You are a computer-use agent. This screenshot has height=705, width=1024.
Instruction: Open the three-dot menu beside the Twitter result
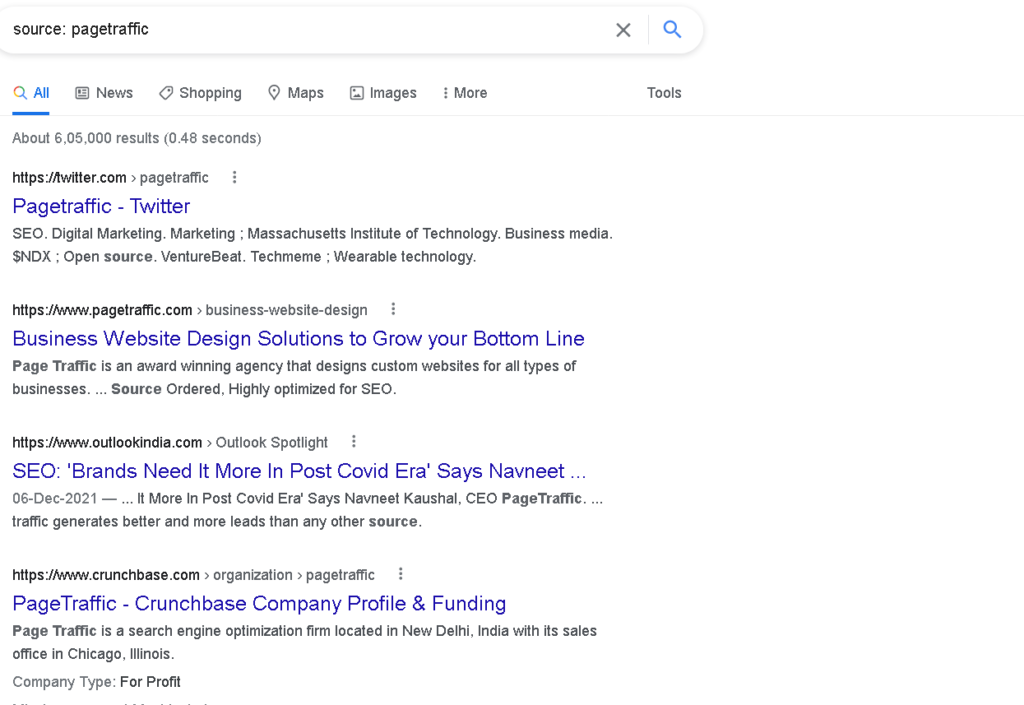click(x=233, y=176)
